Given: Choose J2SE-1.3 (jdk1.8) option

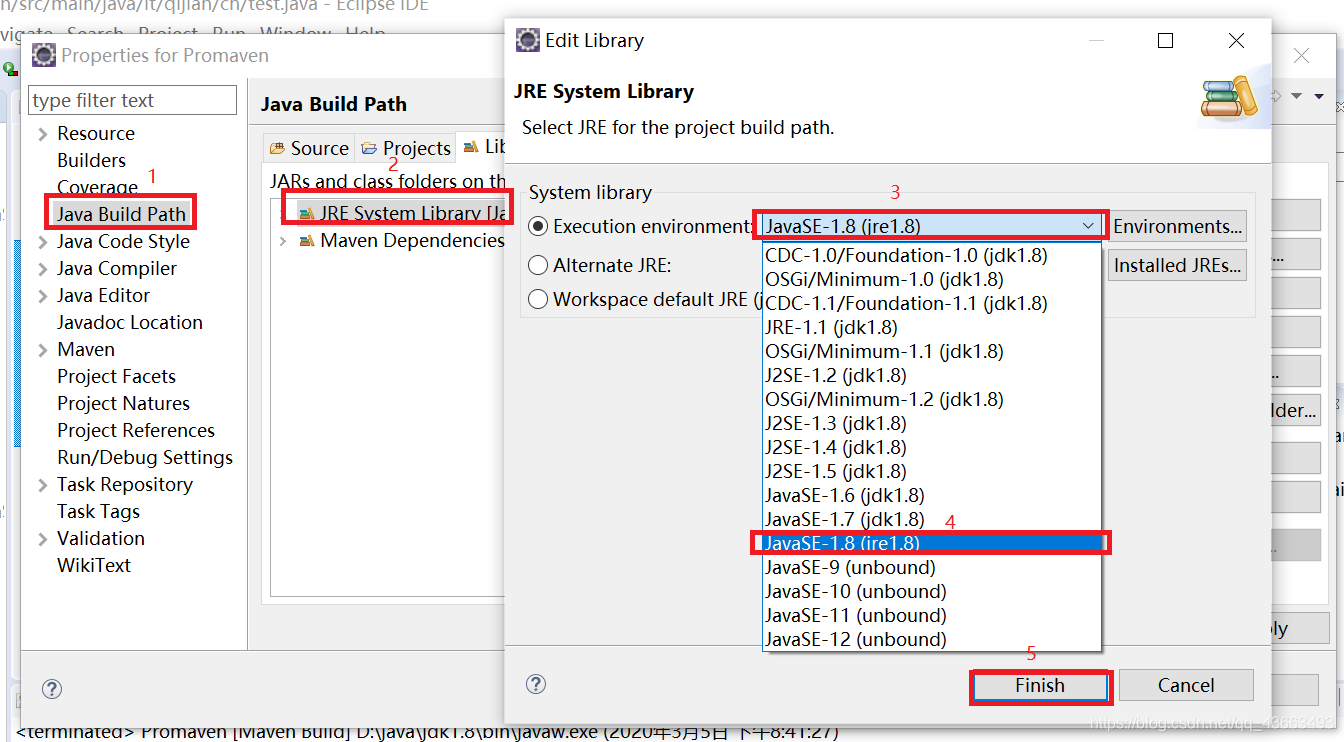Looking at the screenshot, I should (932, 423).
